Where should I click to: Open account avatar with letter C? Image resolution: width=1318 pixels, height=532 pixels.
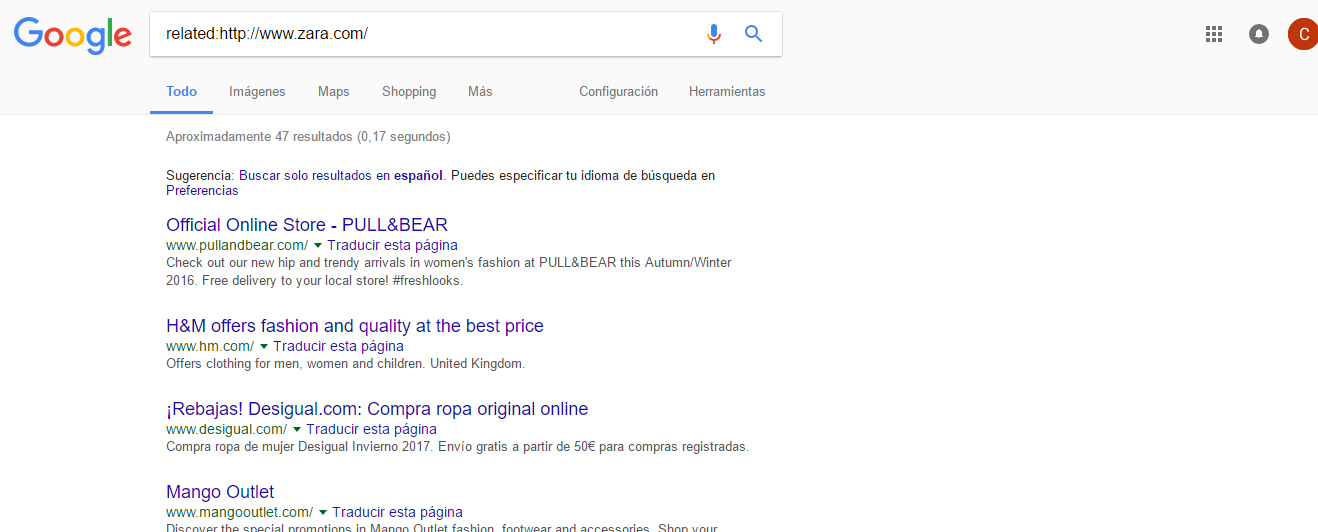click(1303, 34)
